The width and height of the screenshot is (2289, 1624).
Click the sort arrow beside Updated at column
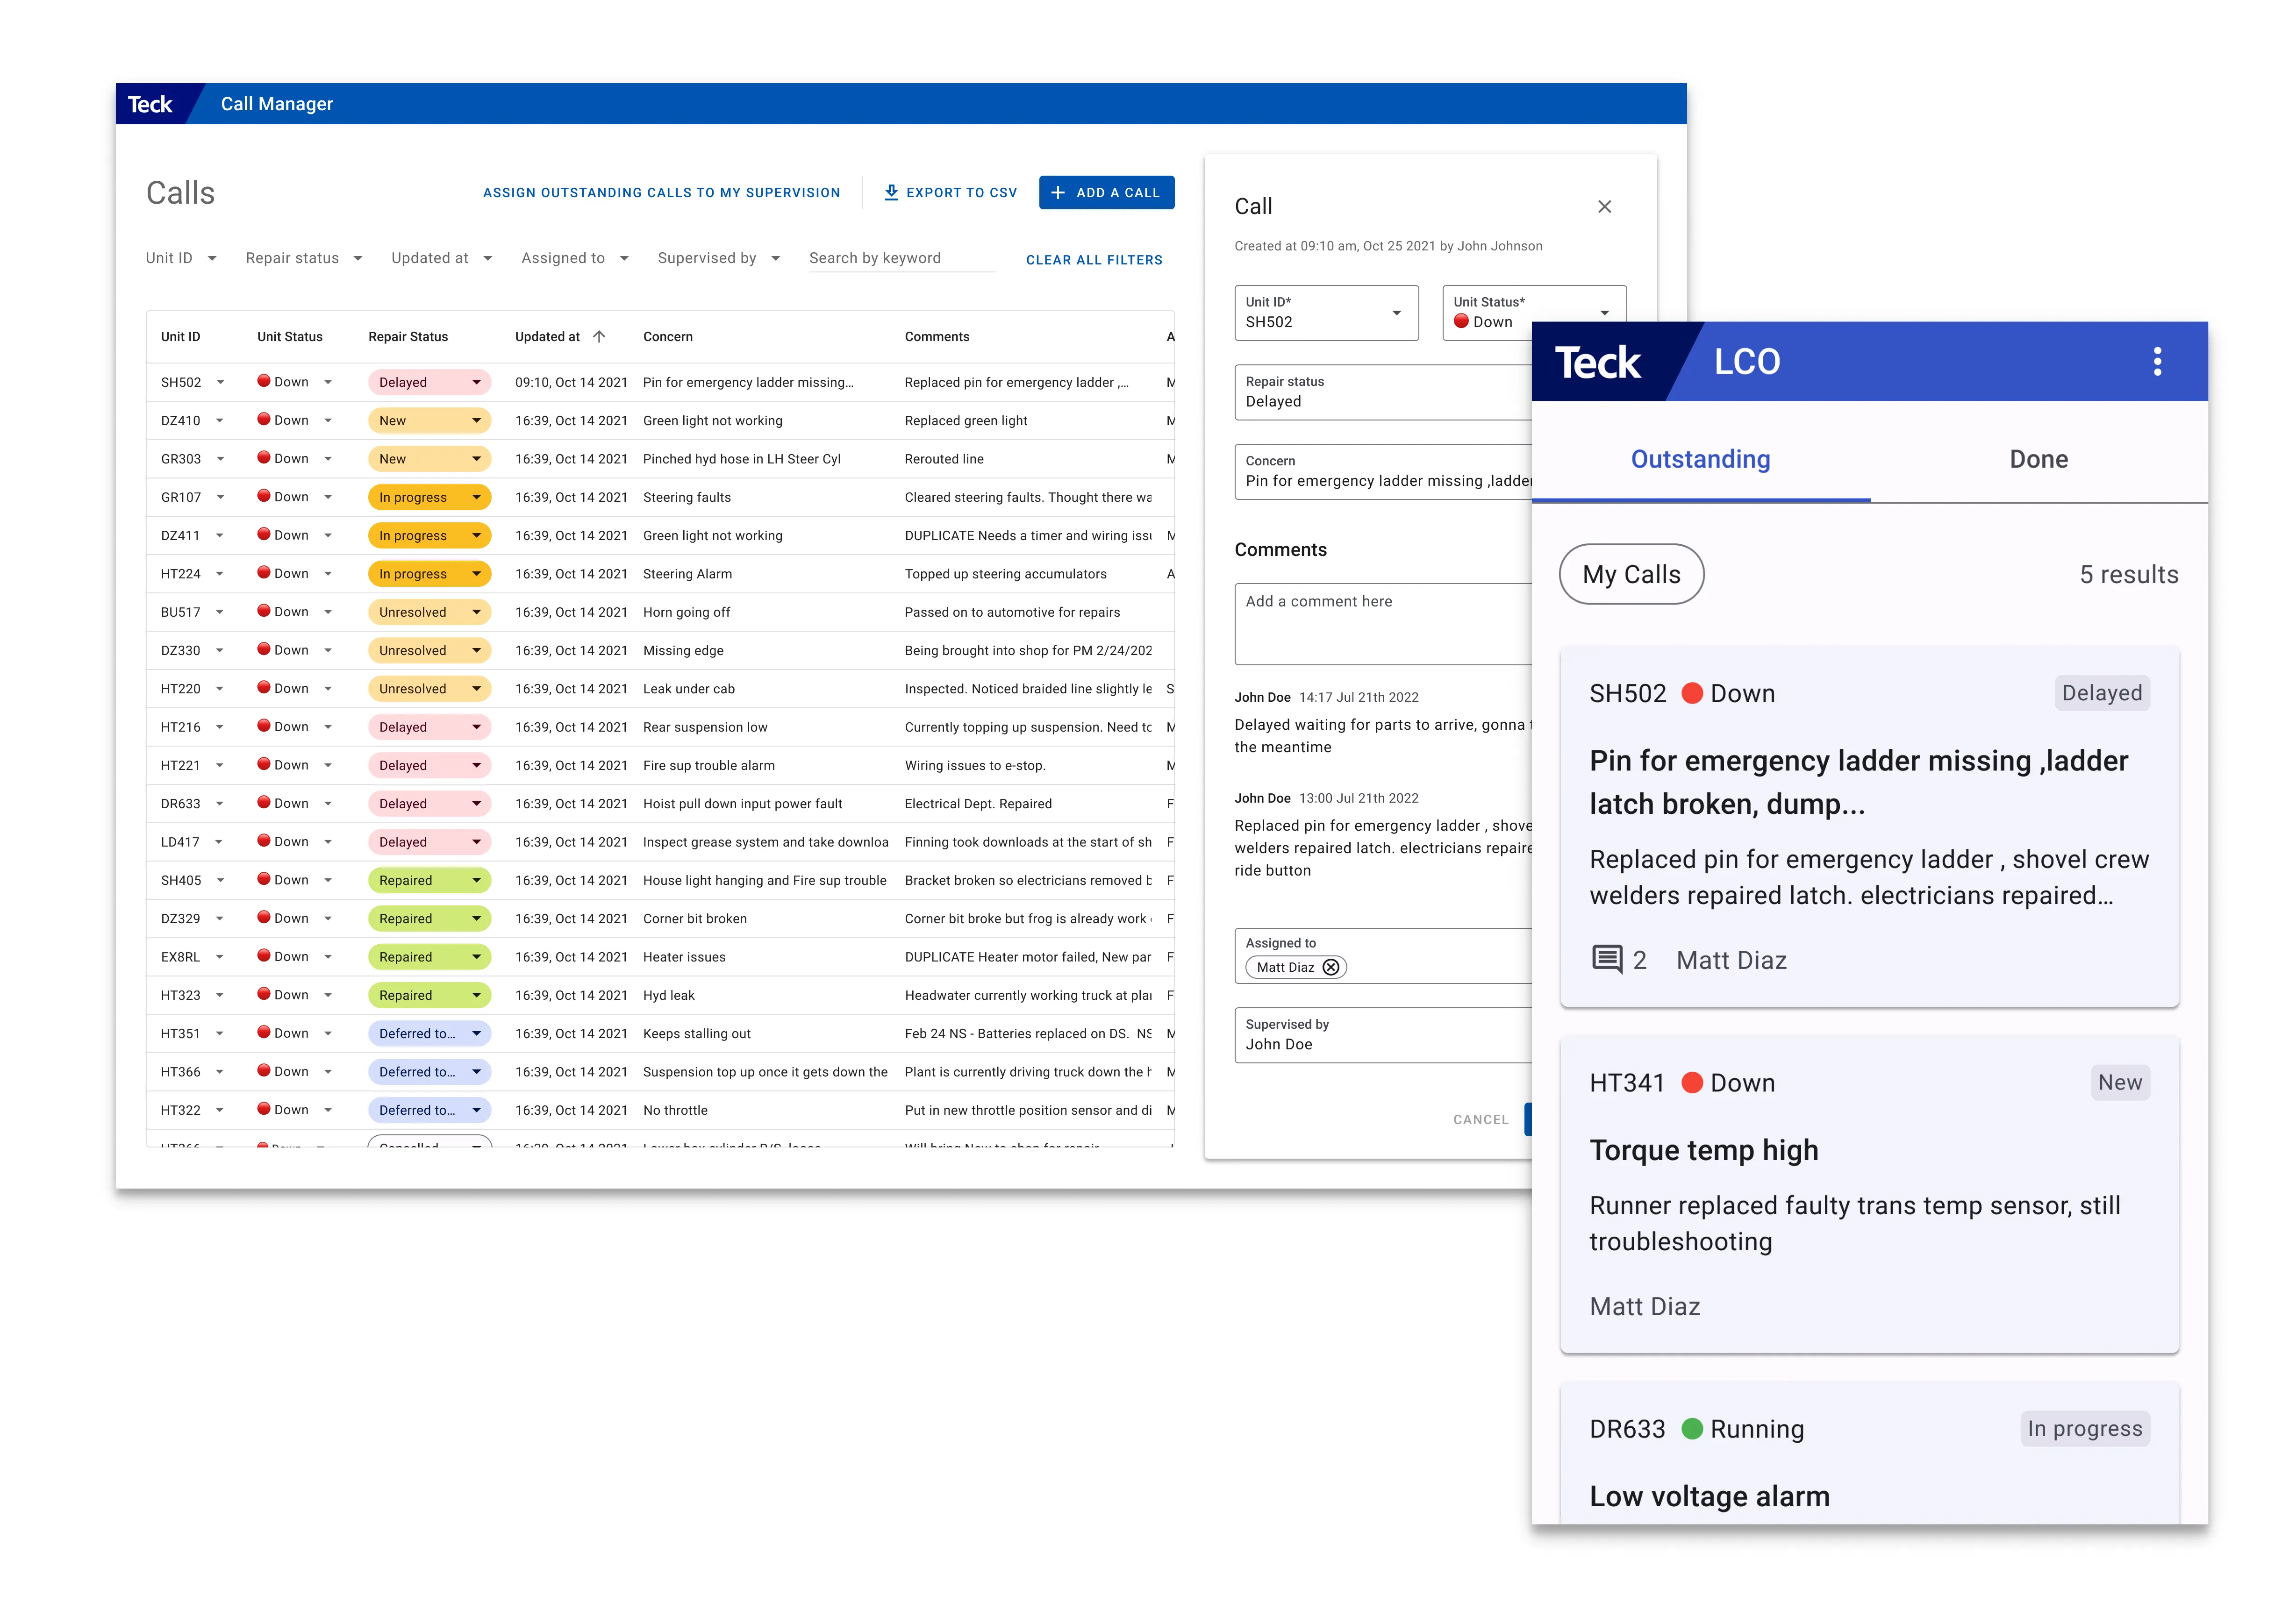point(599,337)
